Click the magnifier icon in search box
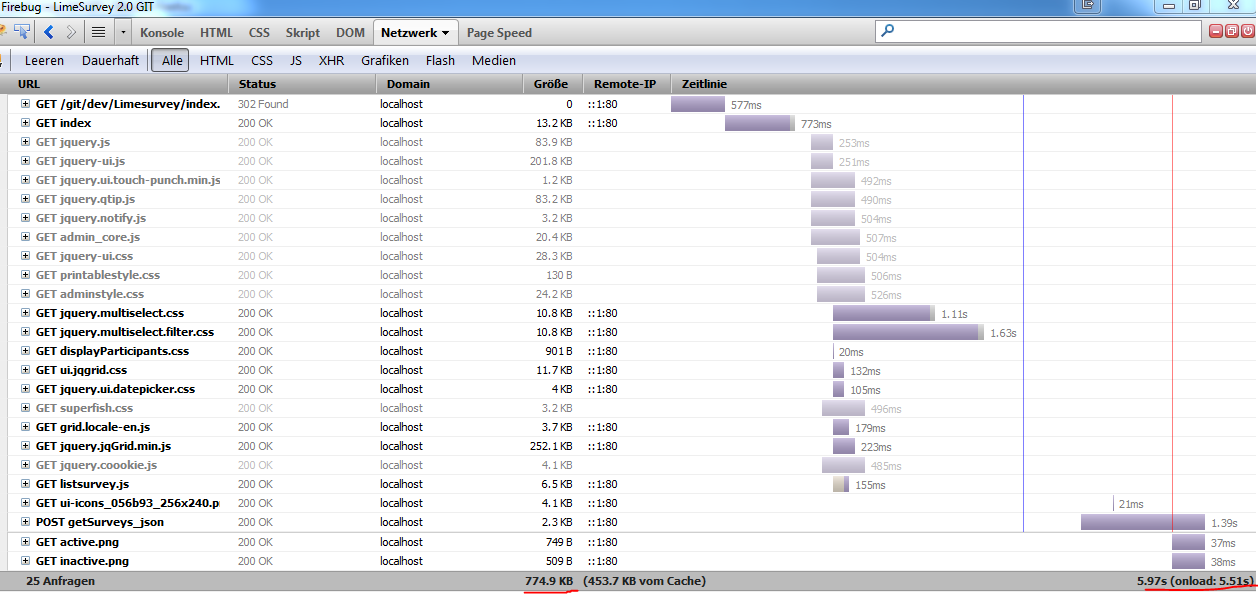Screen dimensions: 1258x594 pos(888,32)
